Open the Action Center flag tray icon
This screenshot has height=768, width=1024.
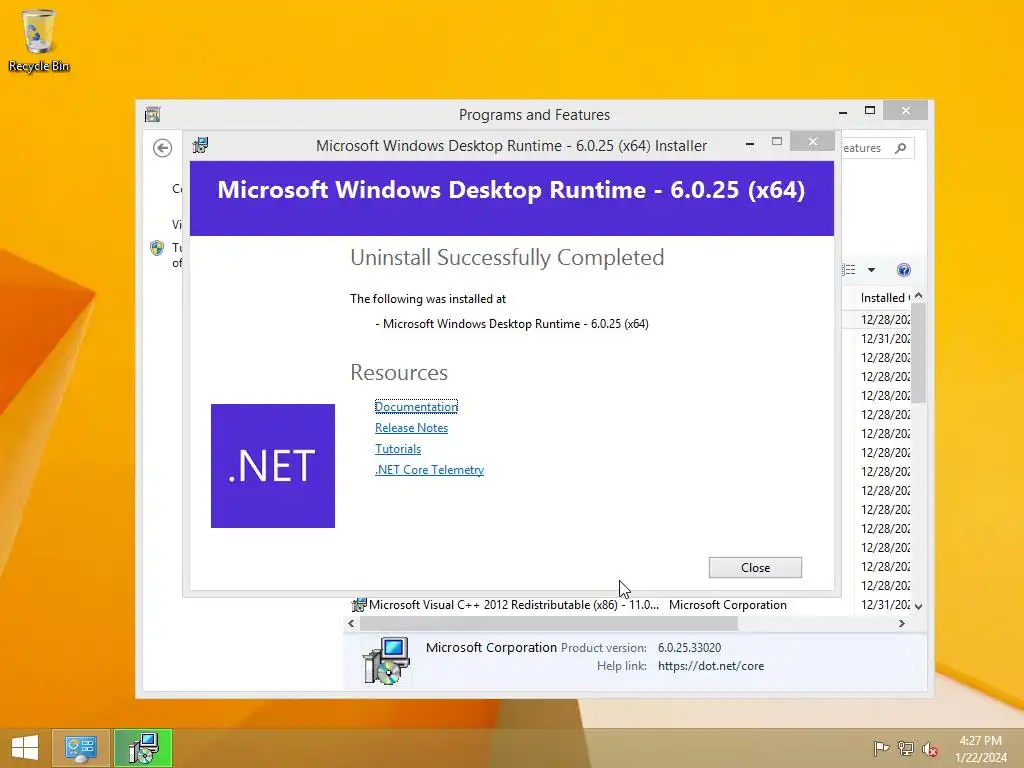pyautogui.click(x=881, y=748)
